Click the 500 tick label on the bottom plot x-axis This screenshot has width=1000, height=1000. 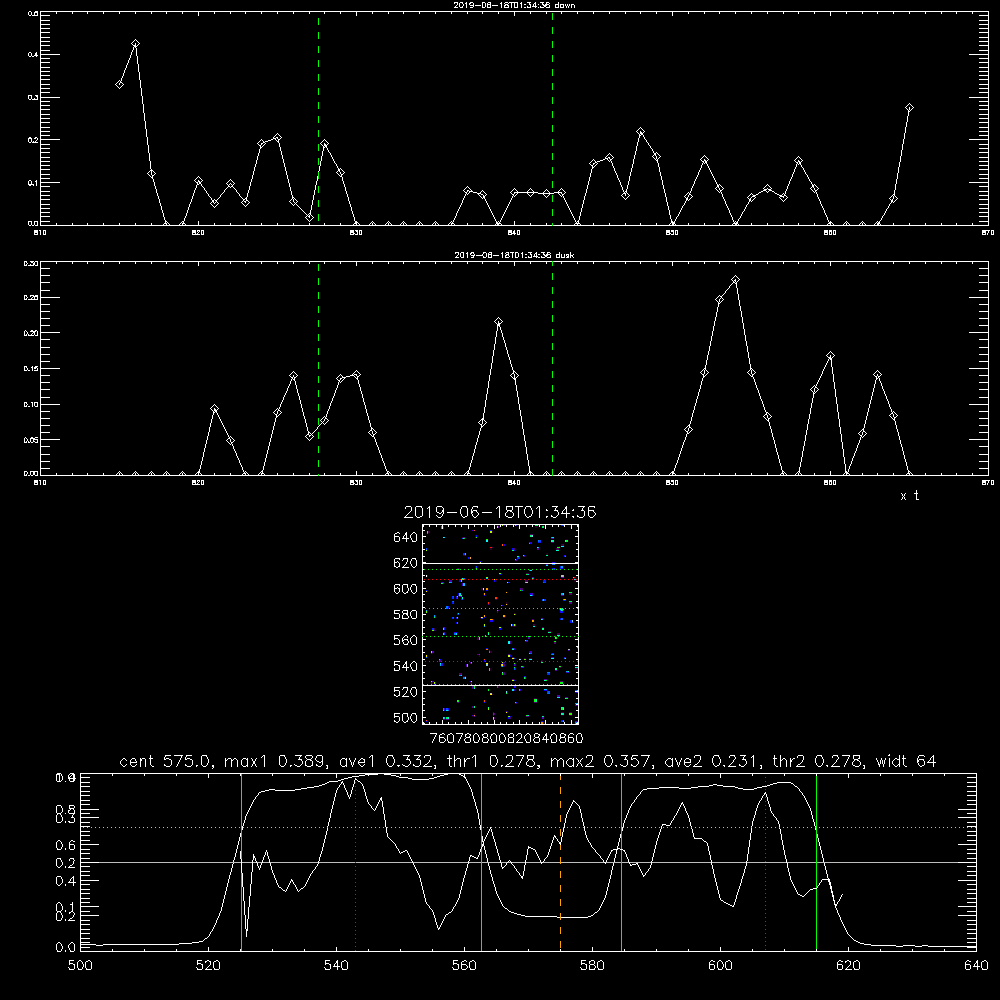point(80,966)
